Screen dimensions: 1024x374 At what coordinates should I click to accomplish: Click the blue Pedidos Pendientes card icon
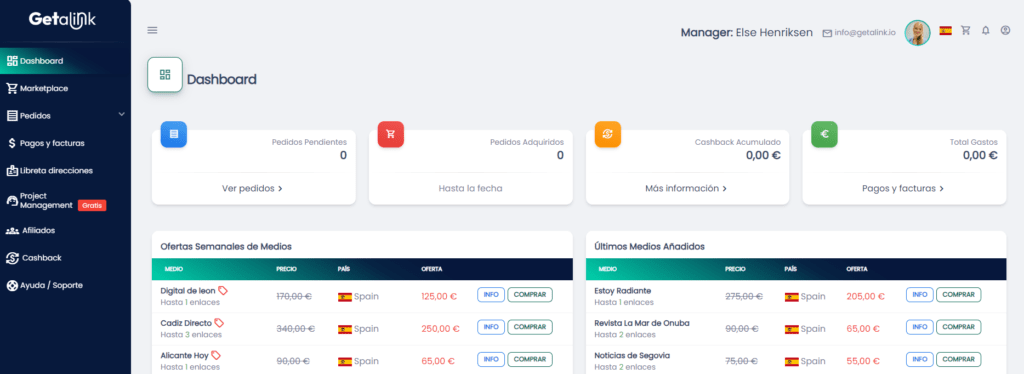(x=174, y=134)
